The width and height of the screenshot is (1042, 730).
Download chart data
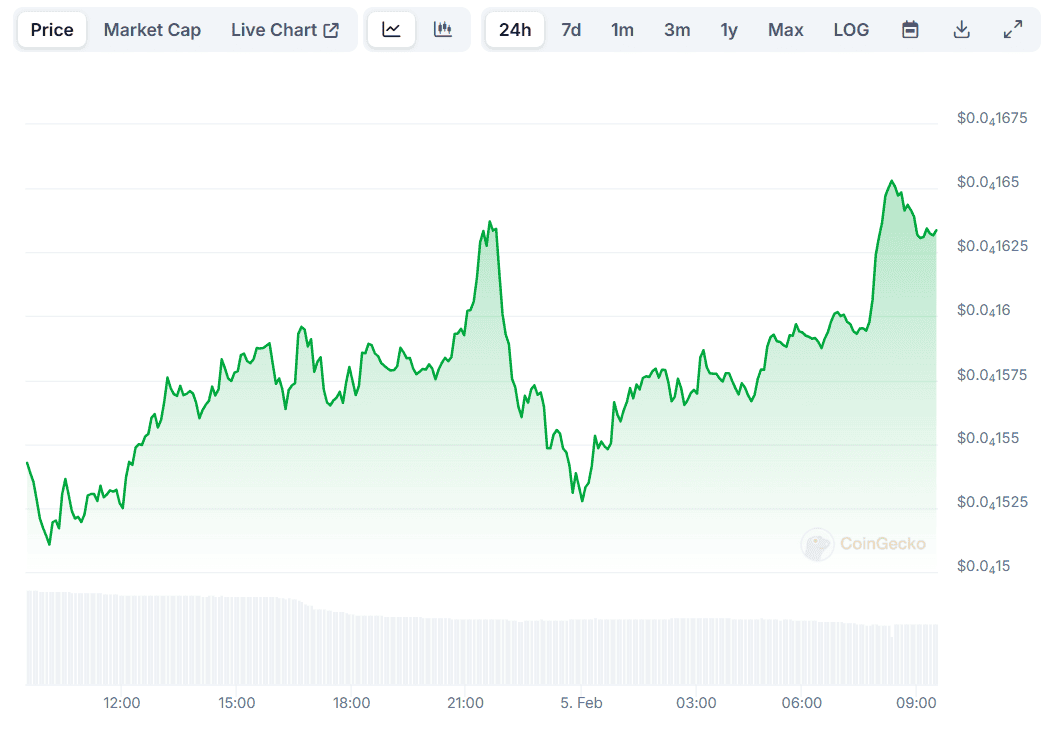(961, 30)
